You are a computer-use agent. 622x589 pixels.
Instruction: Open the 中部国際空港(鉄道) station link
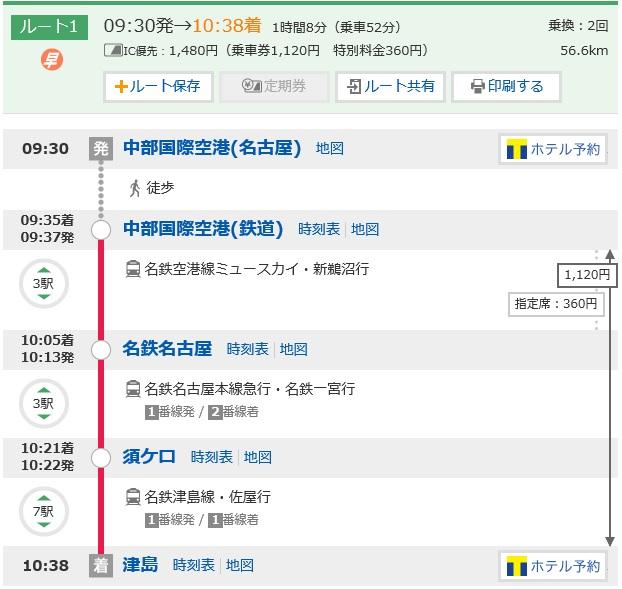[203, 229]
